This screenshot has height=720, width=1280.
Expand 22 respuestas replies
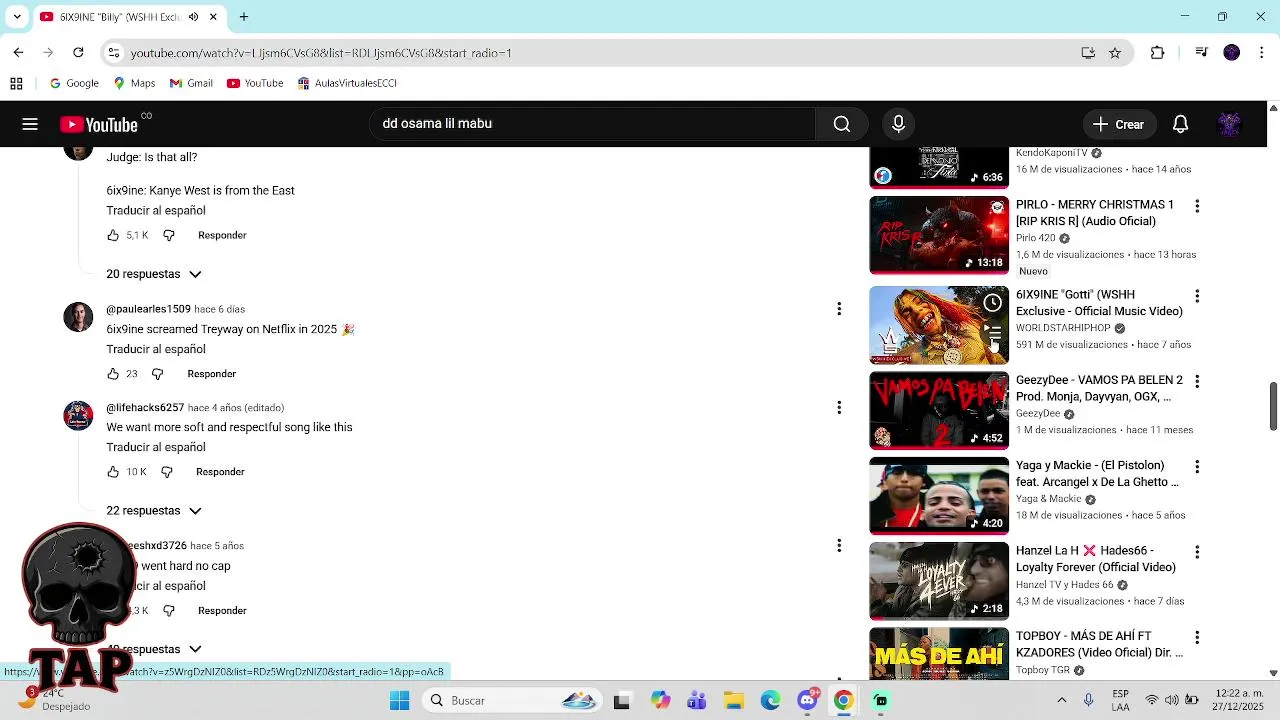pos(154,511)
